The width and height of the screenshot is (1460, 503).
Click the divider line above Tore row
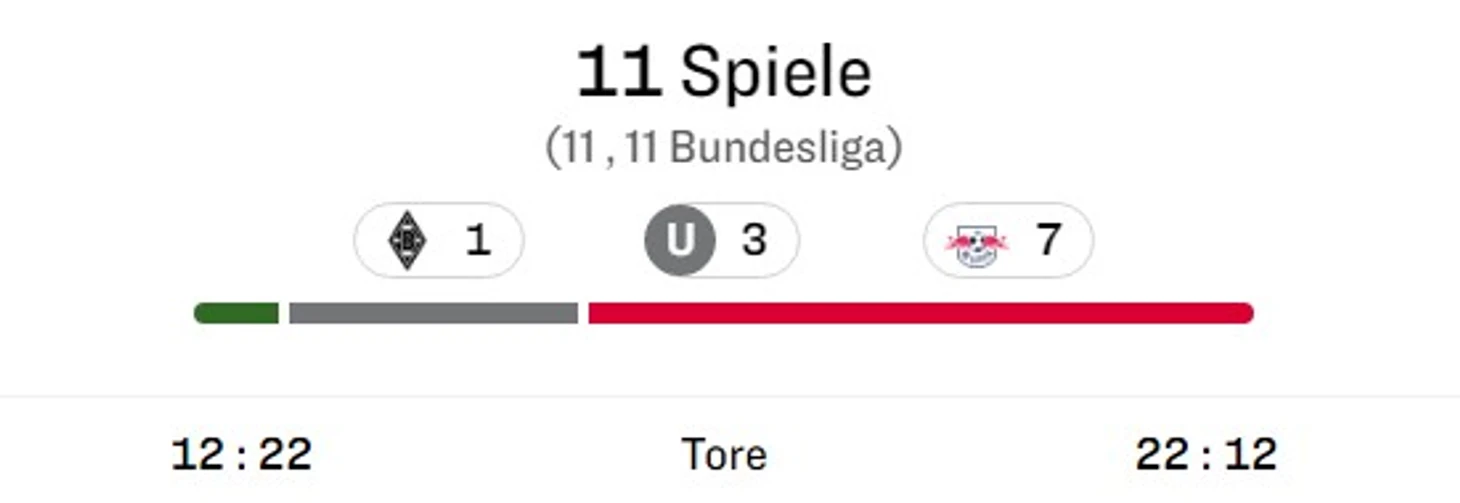point(730,396)
